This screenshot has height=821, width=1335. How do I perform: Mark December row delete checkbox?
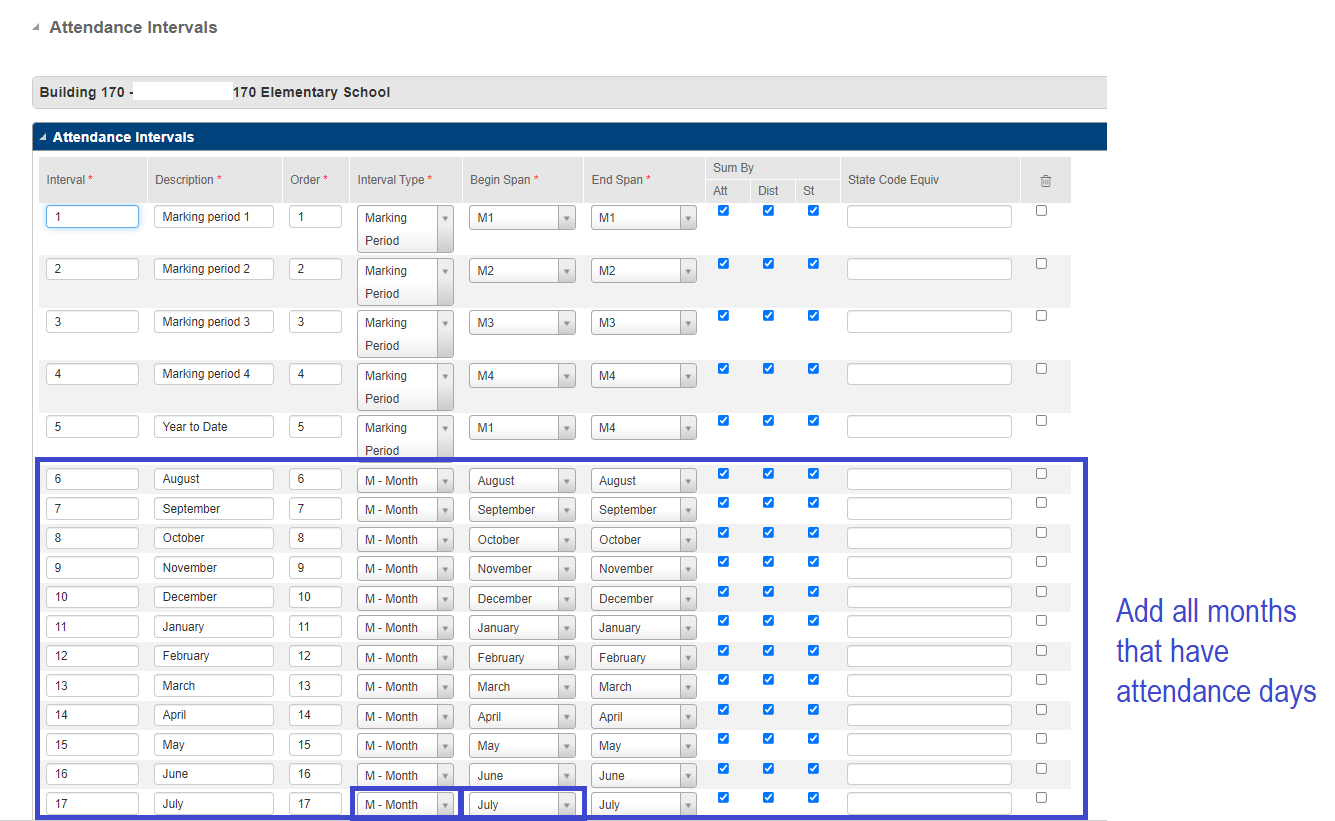[x=1041, y=592]
